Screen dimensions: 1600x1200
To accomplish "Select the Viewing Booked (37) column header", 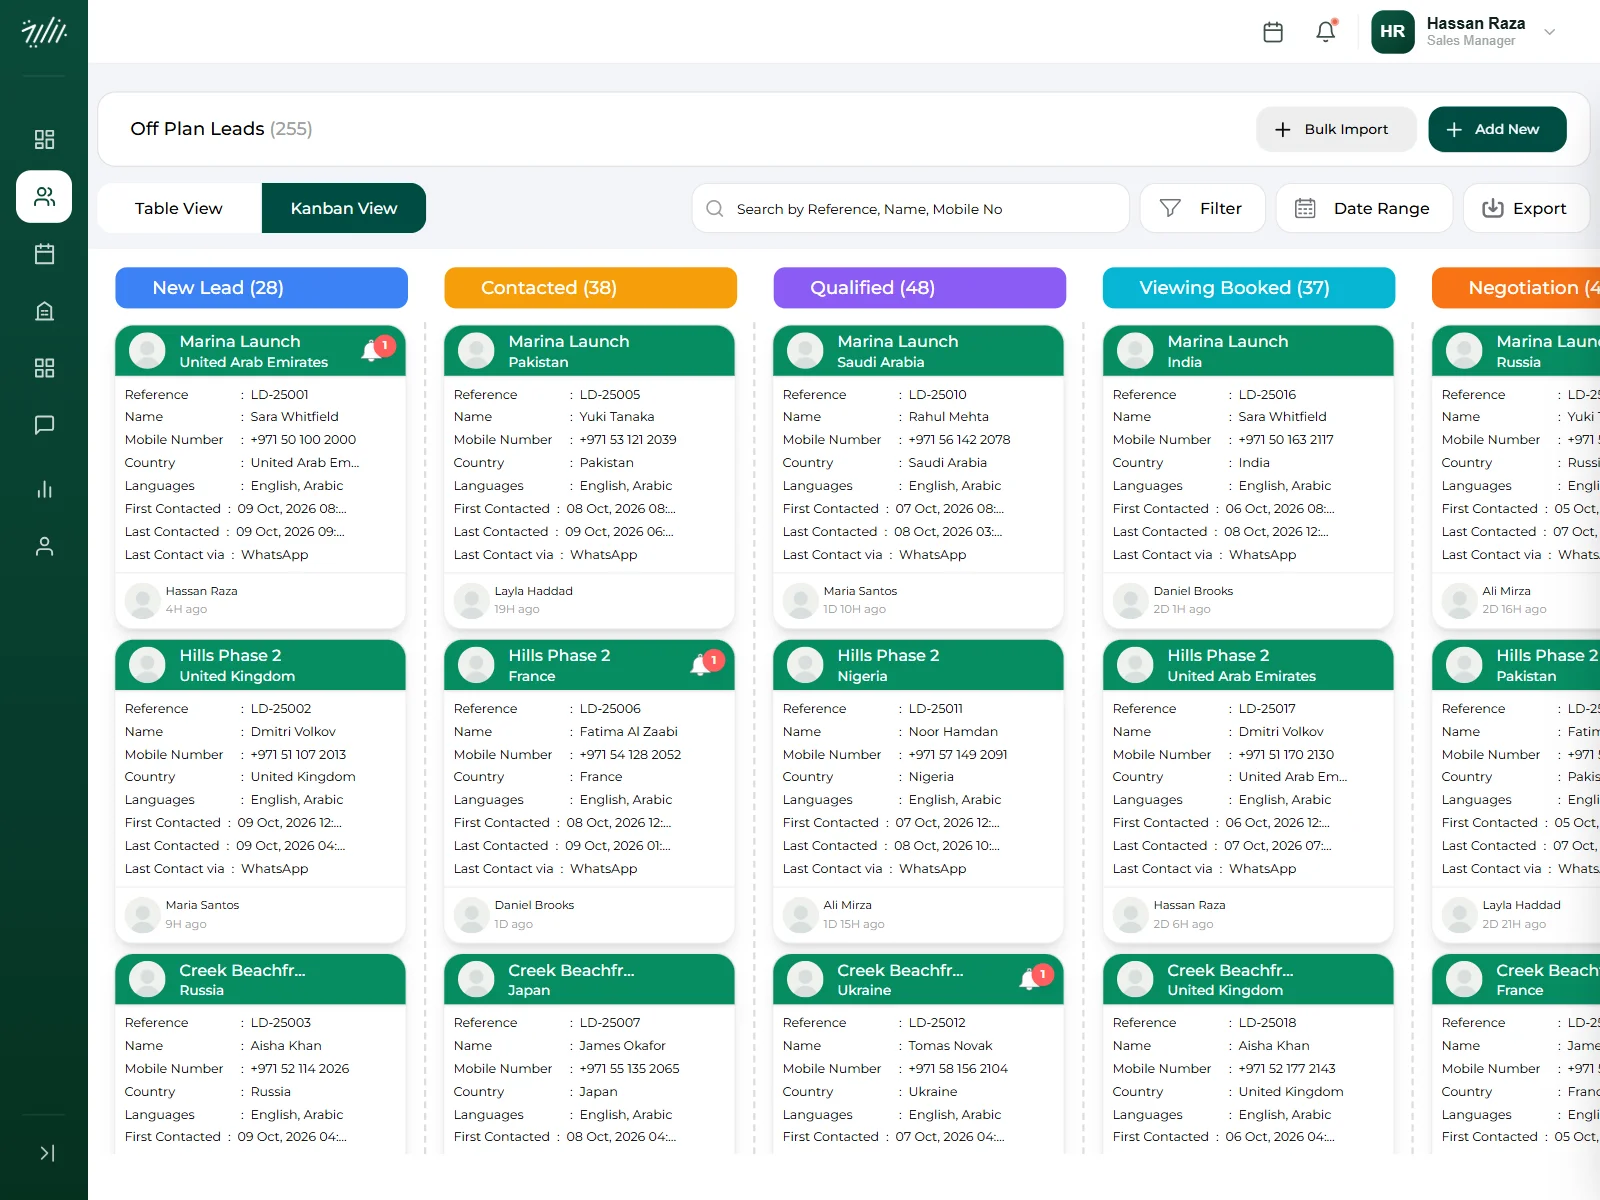I will (1249, 288).
